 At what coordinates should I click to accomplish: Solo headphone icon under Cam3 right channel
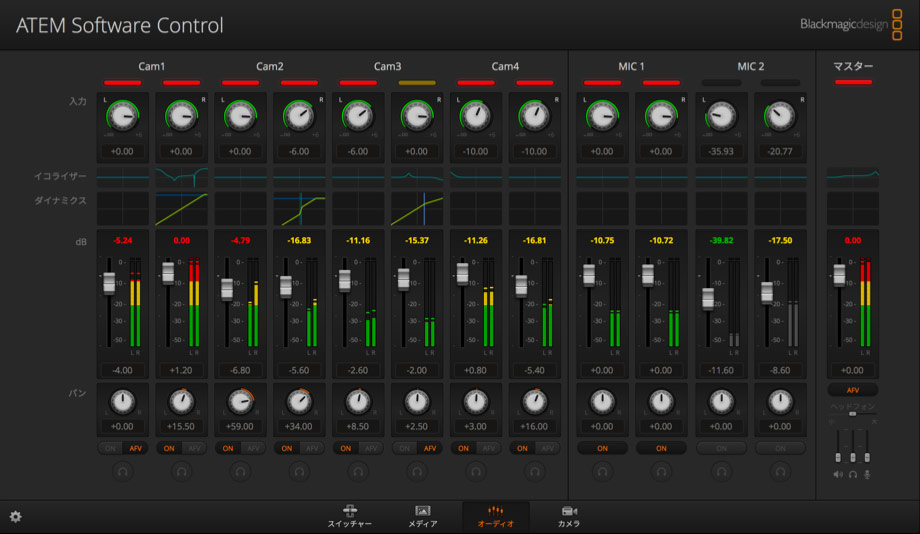coord(417,471)
